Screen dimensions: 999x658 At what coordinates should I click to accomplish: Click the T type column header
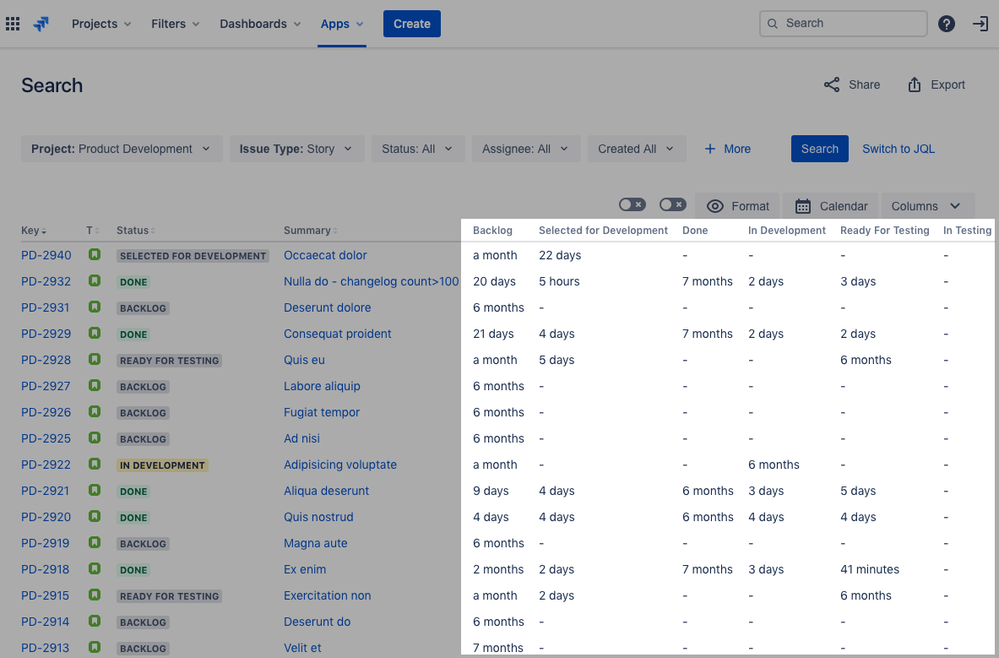[92, 231]
